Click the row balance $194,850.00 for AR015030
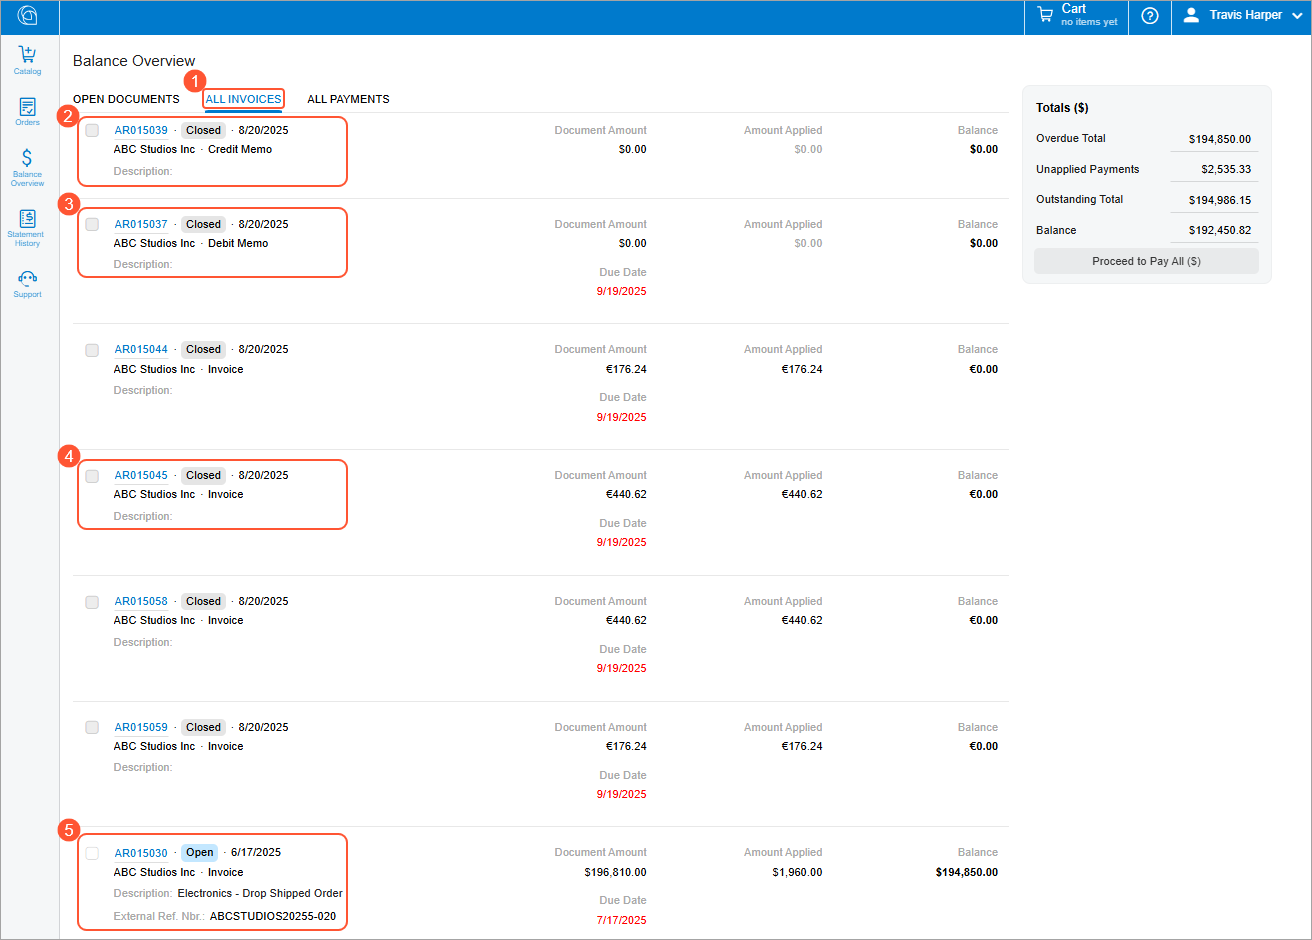 coord(967,872)
